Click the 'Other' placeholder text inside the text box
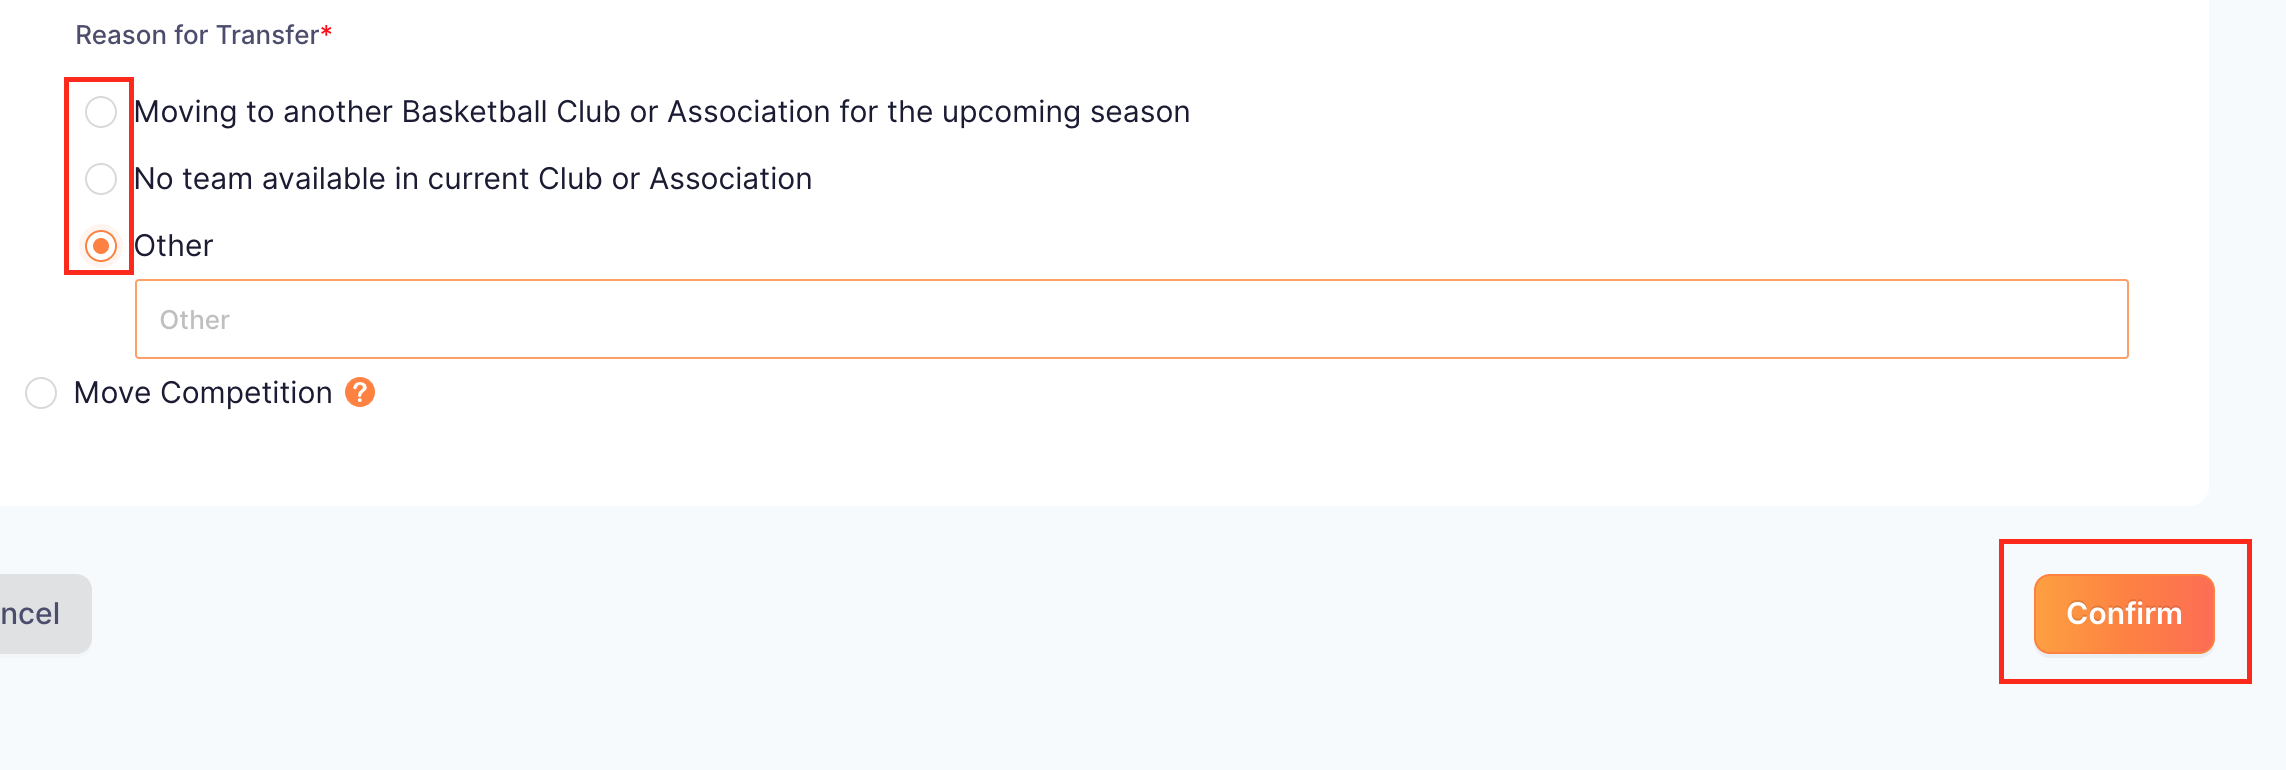This screenshot has width=2286, height=770. [x=195, y=320]
